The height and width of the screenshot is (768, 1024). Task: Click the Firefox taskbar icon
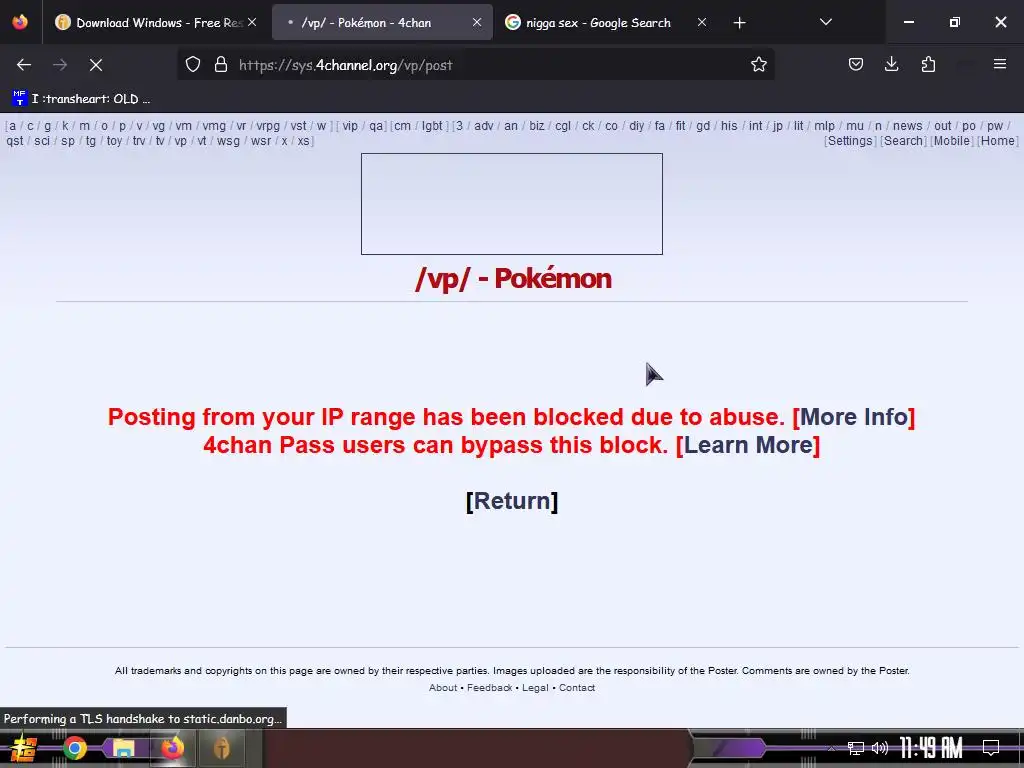click(172, 748)
